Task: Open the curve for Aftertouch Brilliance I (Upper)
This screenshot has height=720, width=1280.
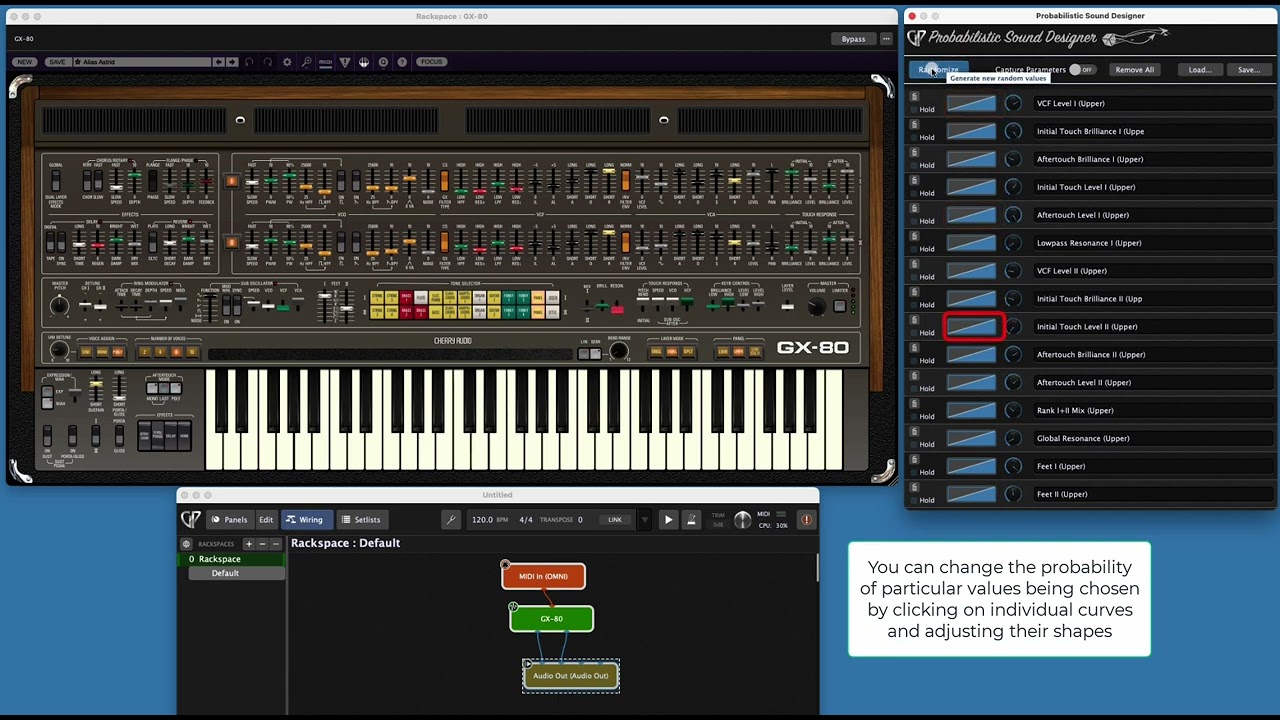Action: pos(971,159)
